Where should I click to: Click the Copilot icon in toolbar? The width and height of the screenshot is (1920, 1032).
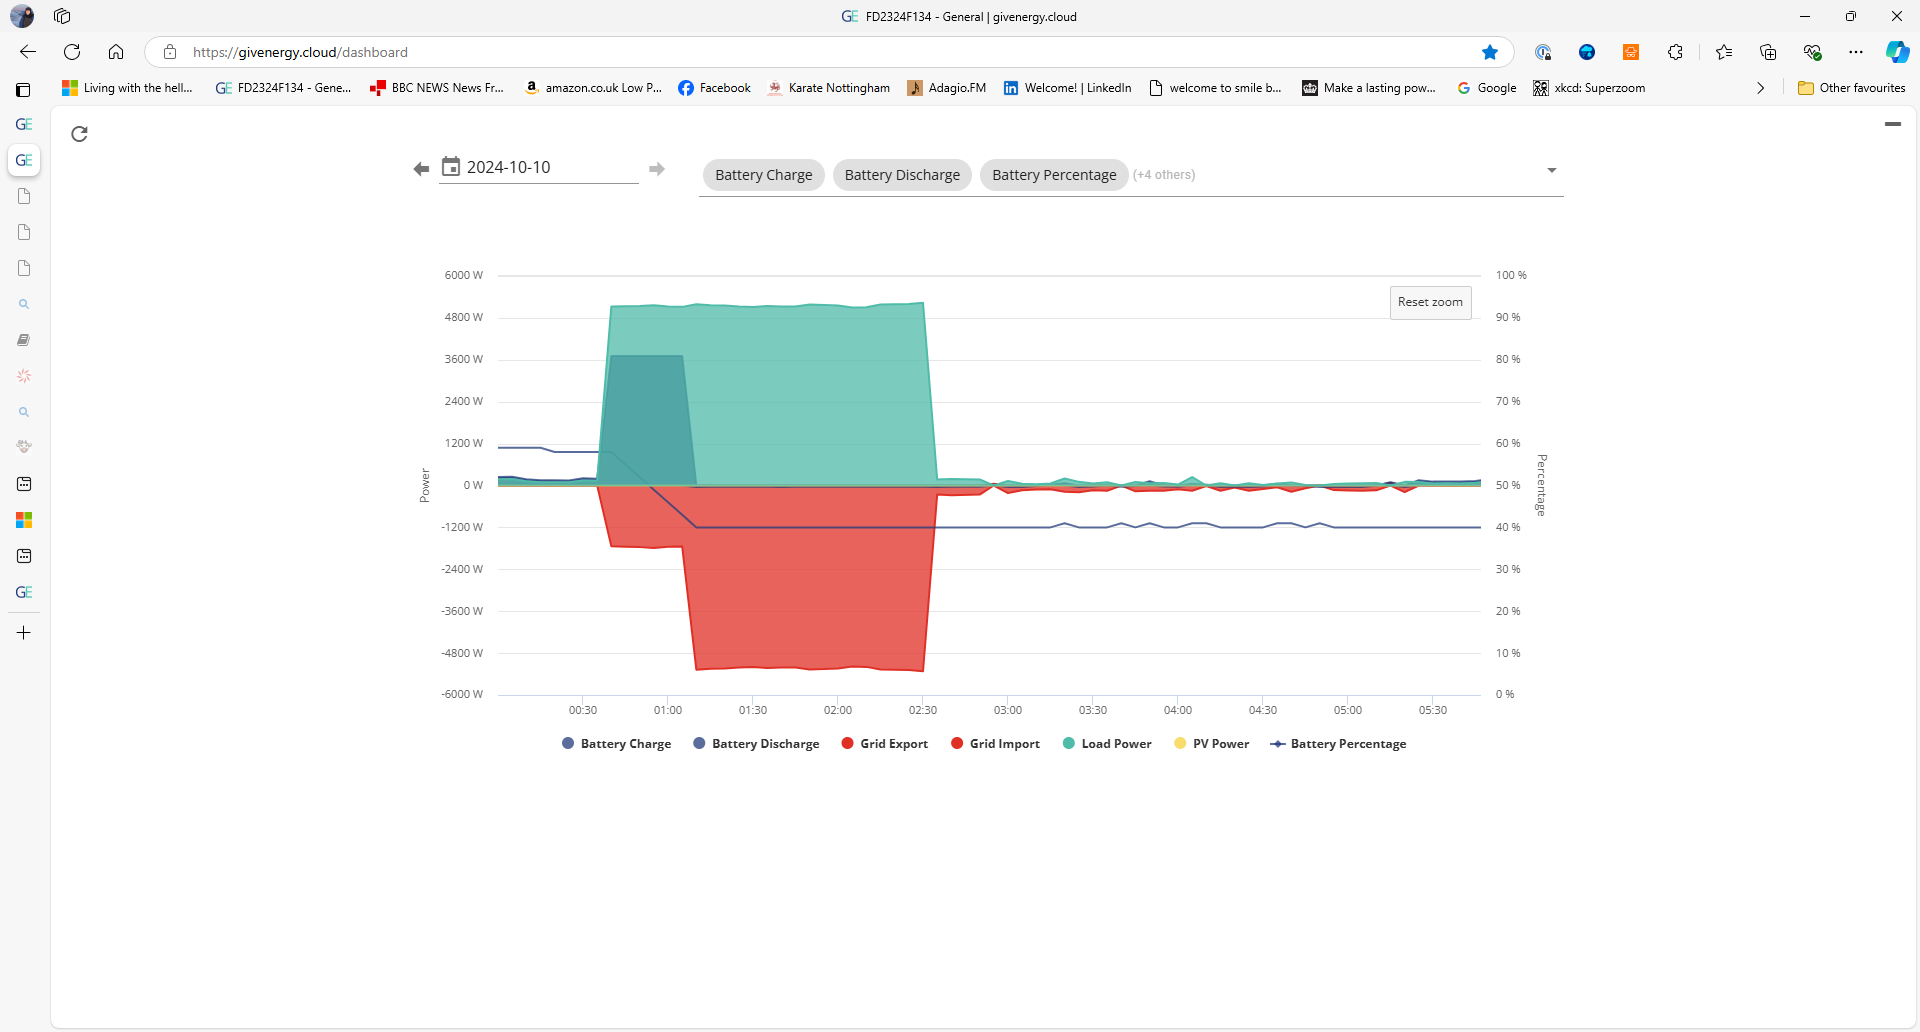1897,52
